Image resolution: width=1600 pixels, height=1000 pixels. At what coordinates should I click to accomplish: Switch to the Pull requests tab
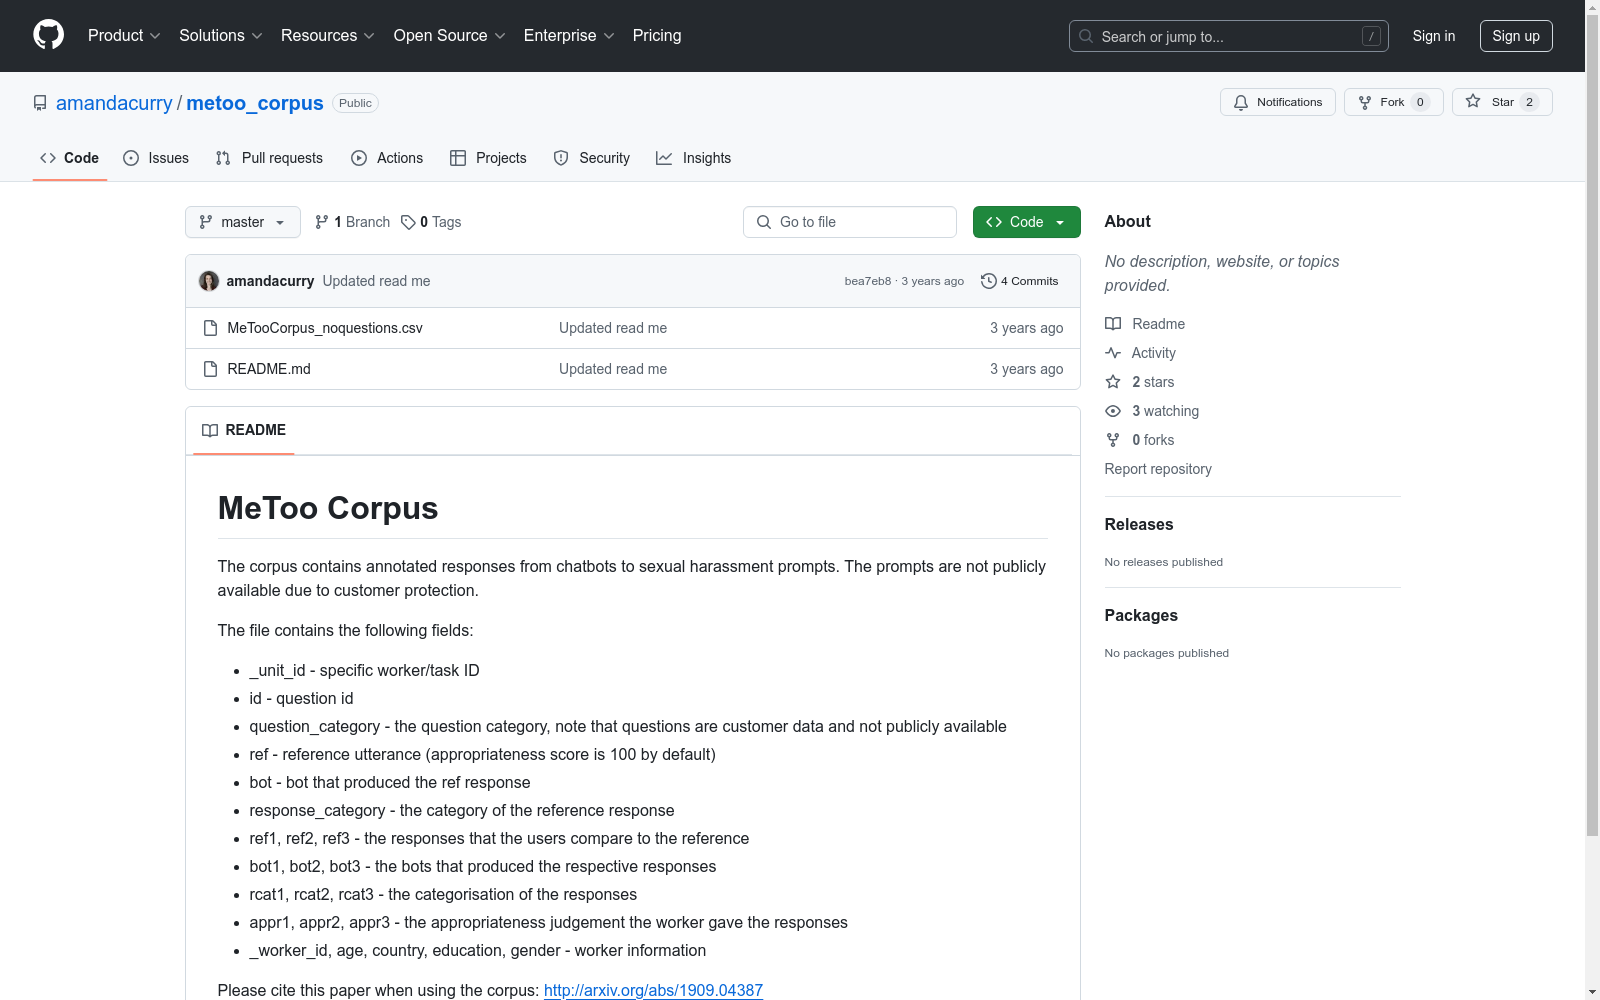point(269,158)
